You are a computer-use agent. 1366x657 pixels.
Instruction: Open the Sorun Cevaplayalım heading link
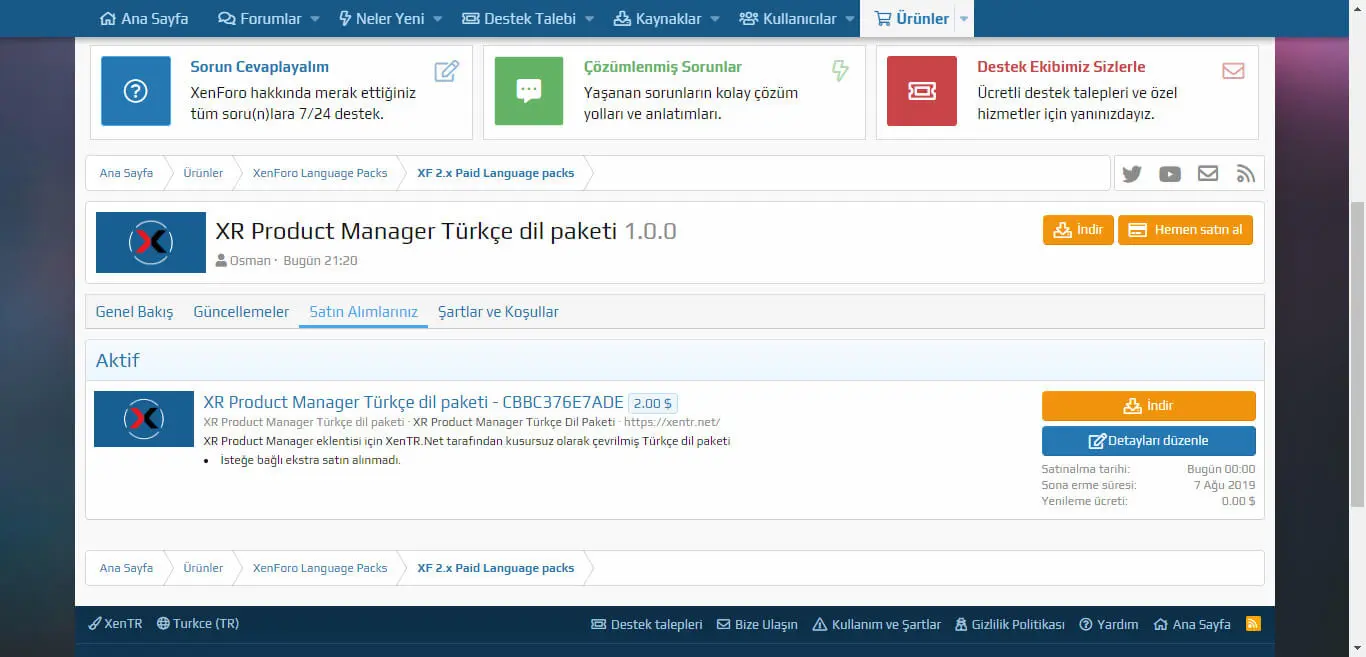(x=260, y=67)
